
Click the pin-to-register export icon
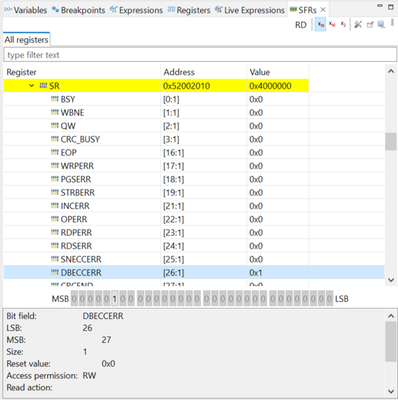click(370, 24)
